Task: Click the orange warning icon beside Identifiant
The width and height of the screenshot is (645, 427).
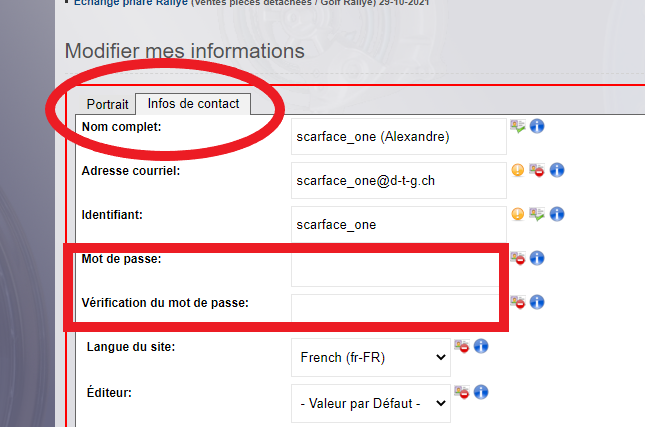Action: point(517,214)
